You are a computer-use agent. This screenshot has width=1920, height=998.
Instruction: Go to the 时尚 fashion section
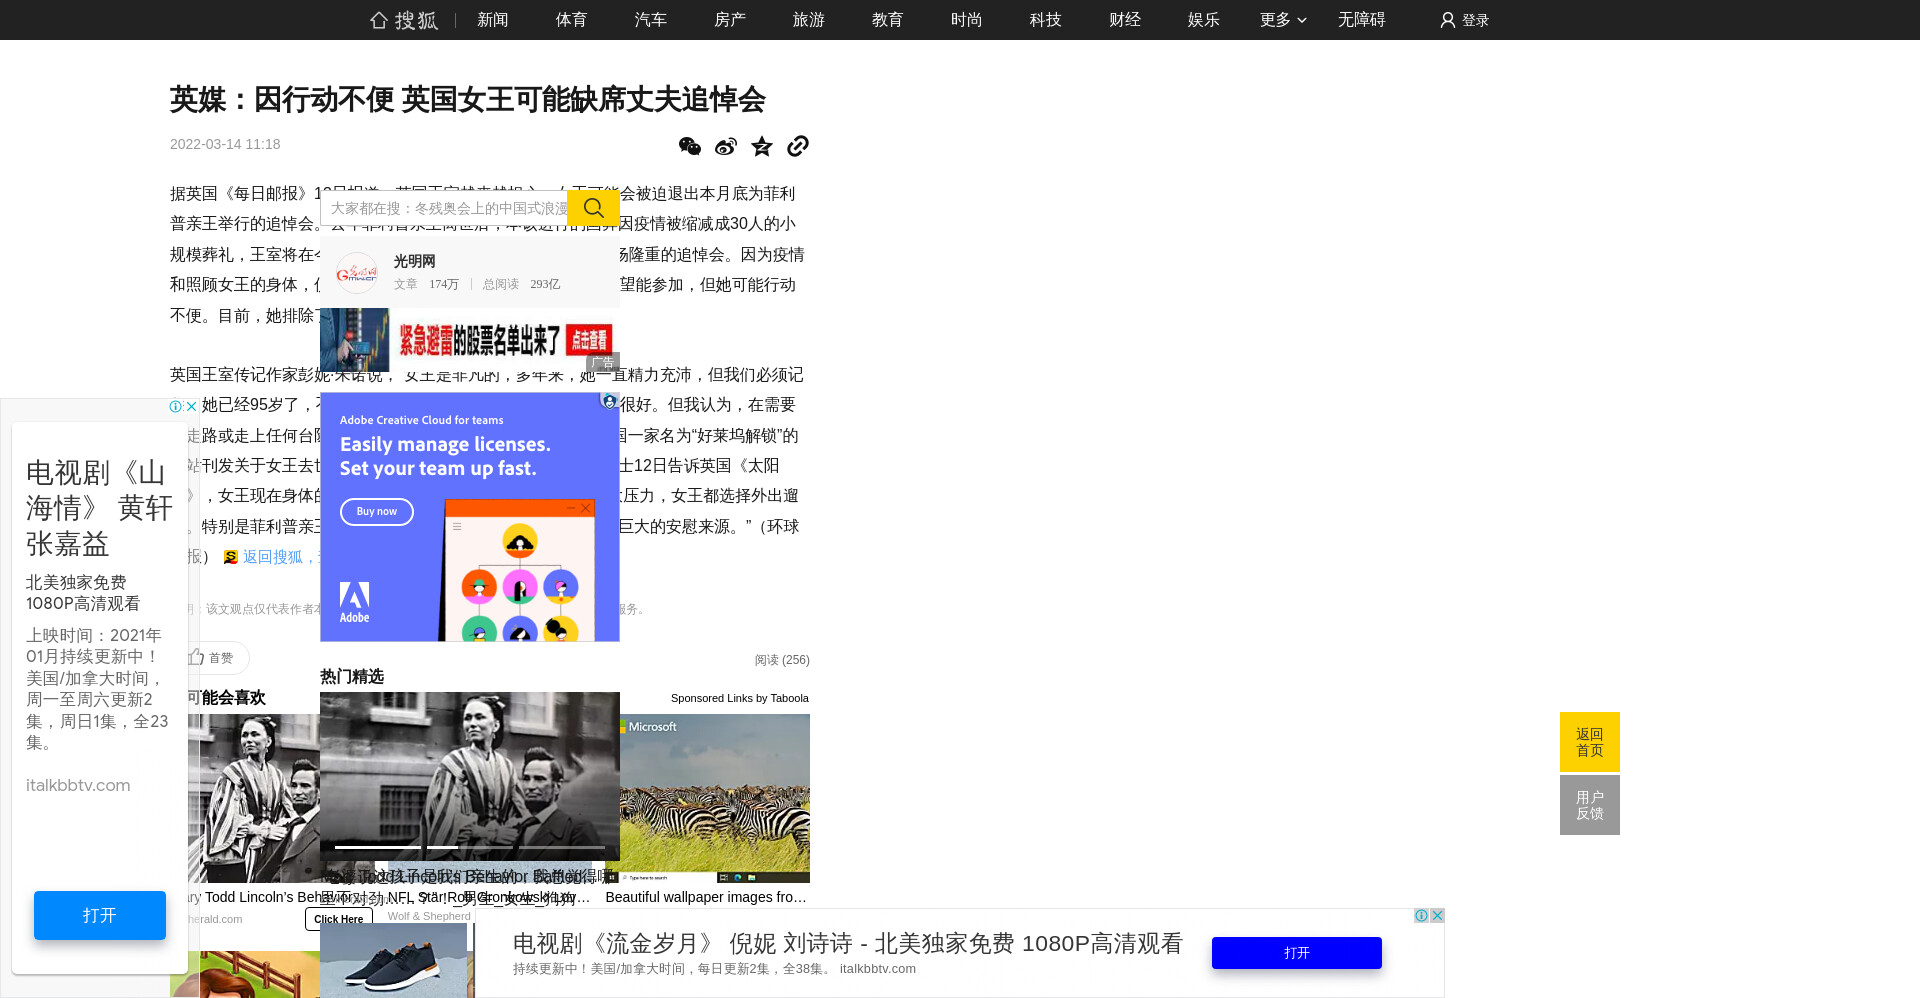click(966, 20)
